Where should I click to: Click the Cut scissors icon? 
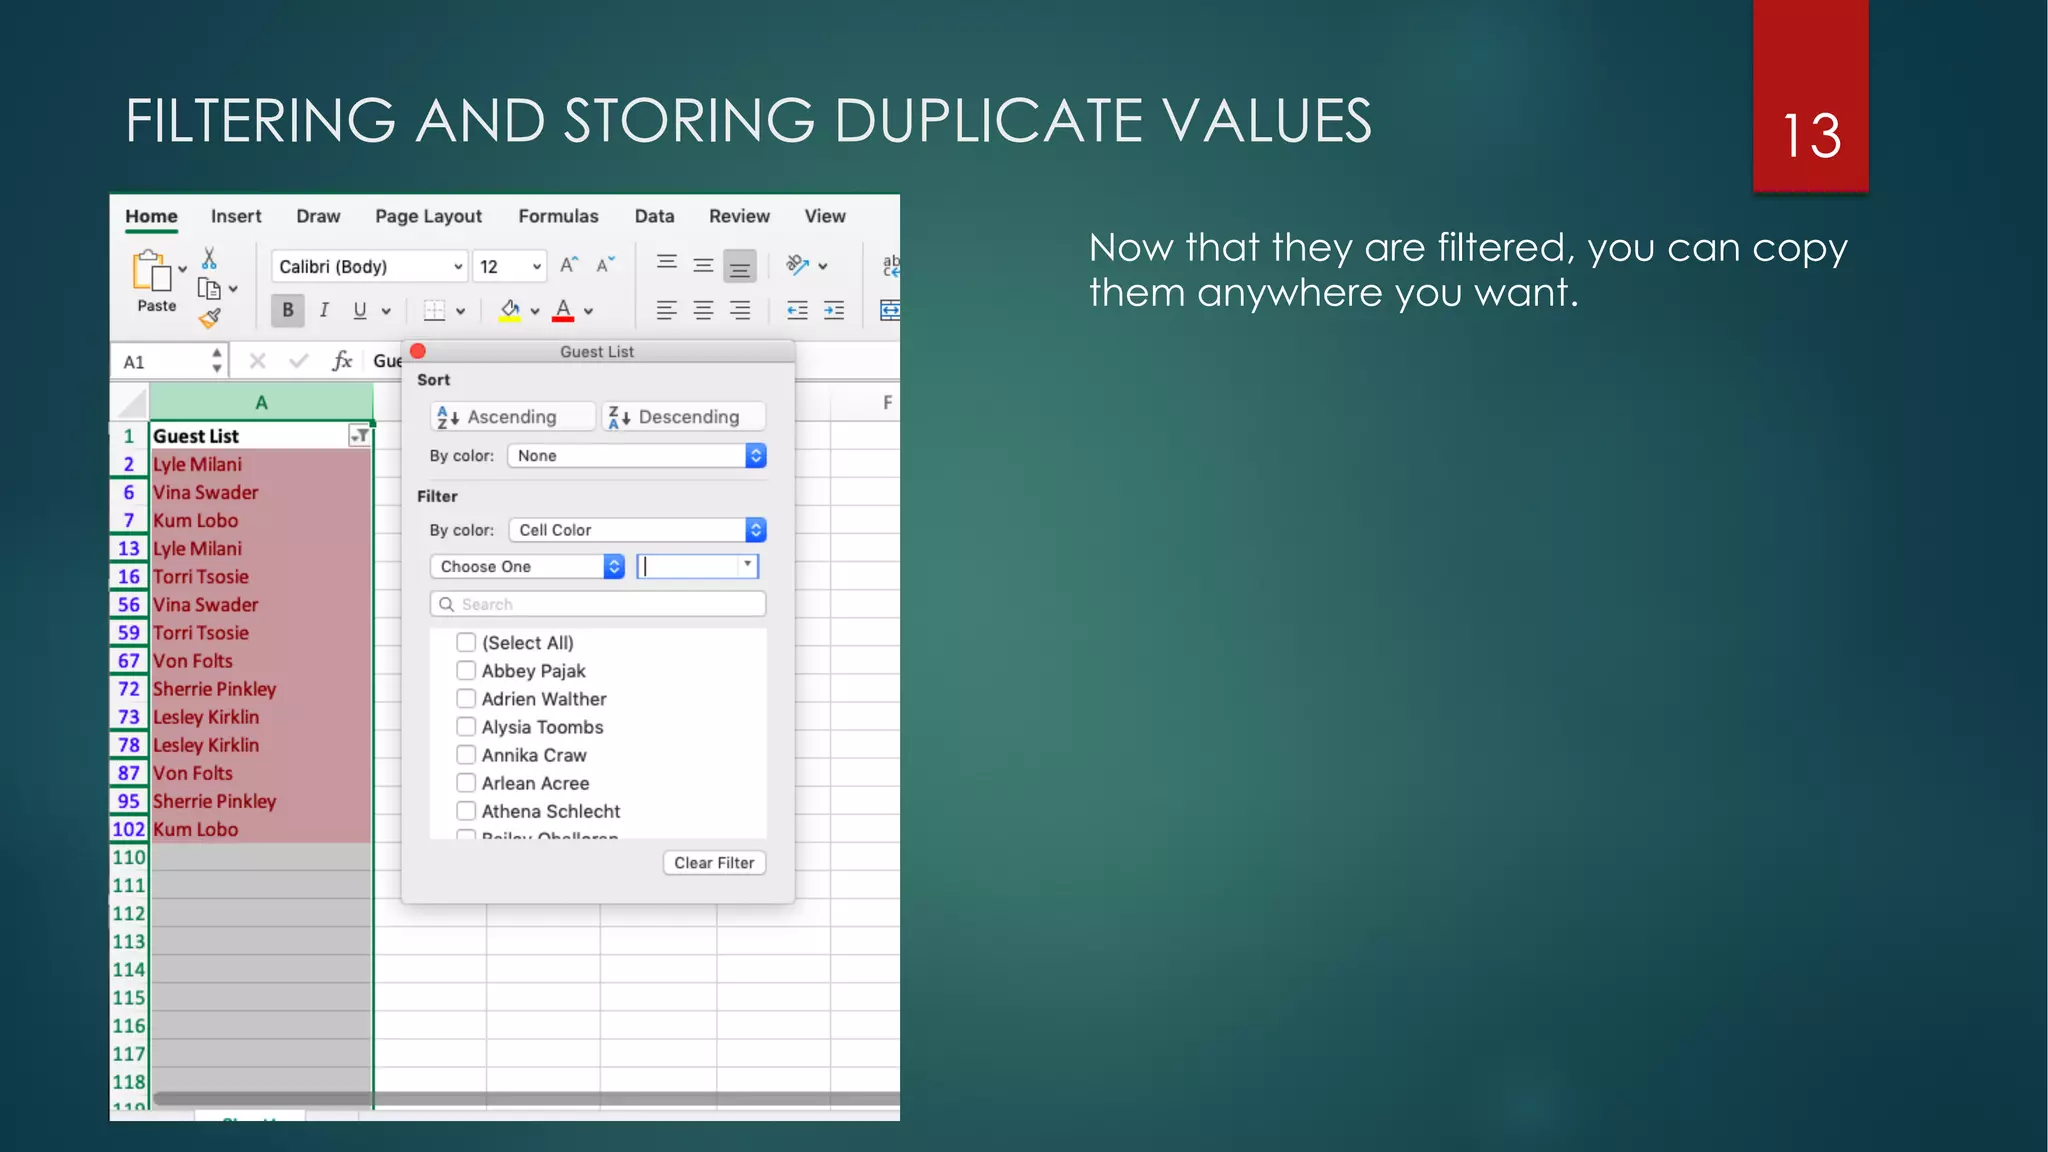pos(209,259)
